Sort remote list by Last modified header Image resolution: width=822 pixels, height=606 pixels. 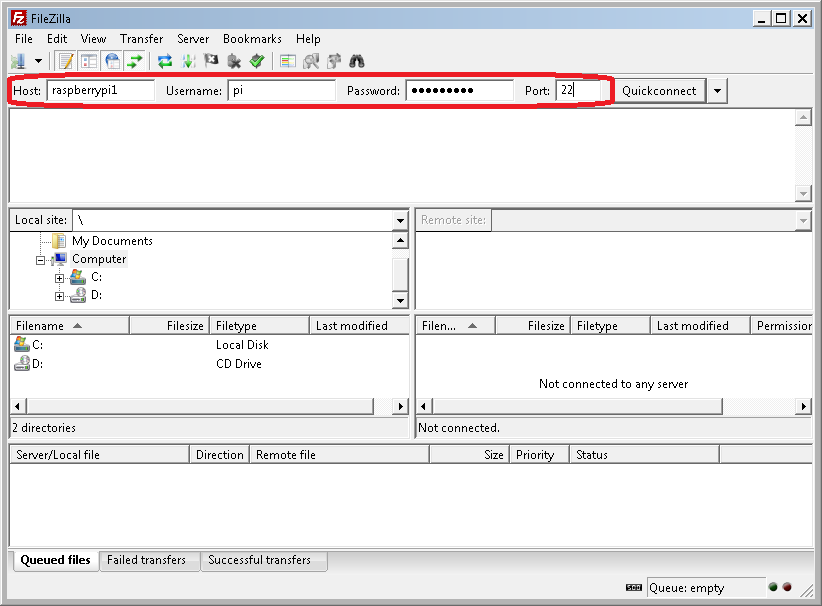pos(700,326)
